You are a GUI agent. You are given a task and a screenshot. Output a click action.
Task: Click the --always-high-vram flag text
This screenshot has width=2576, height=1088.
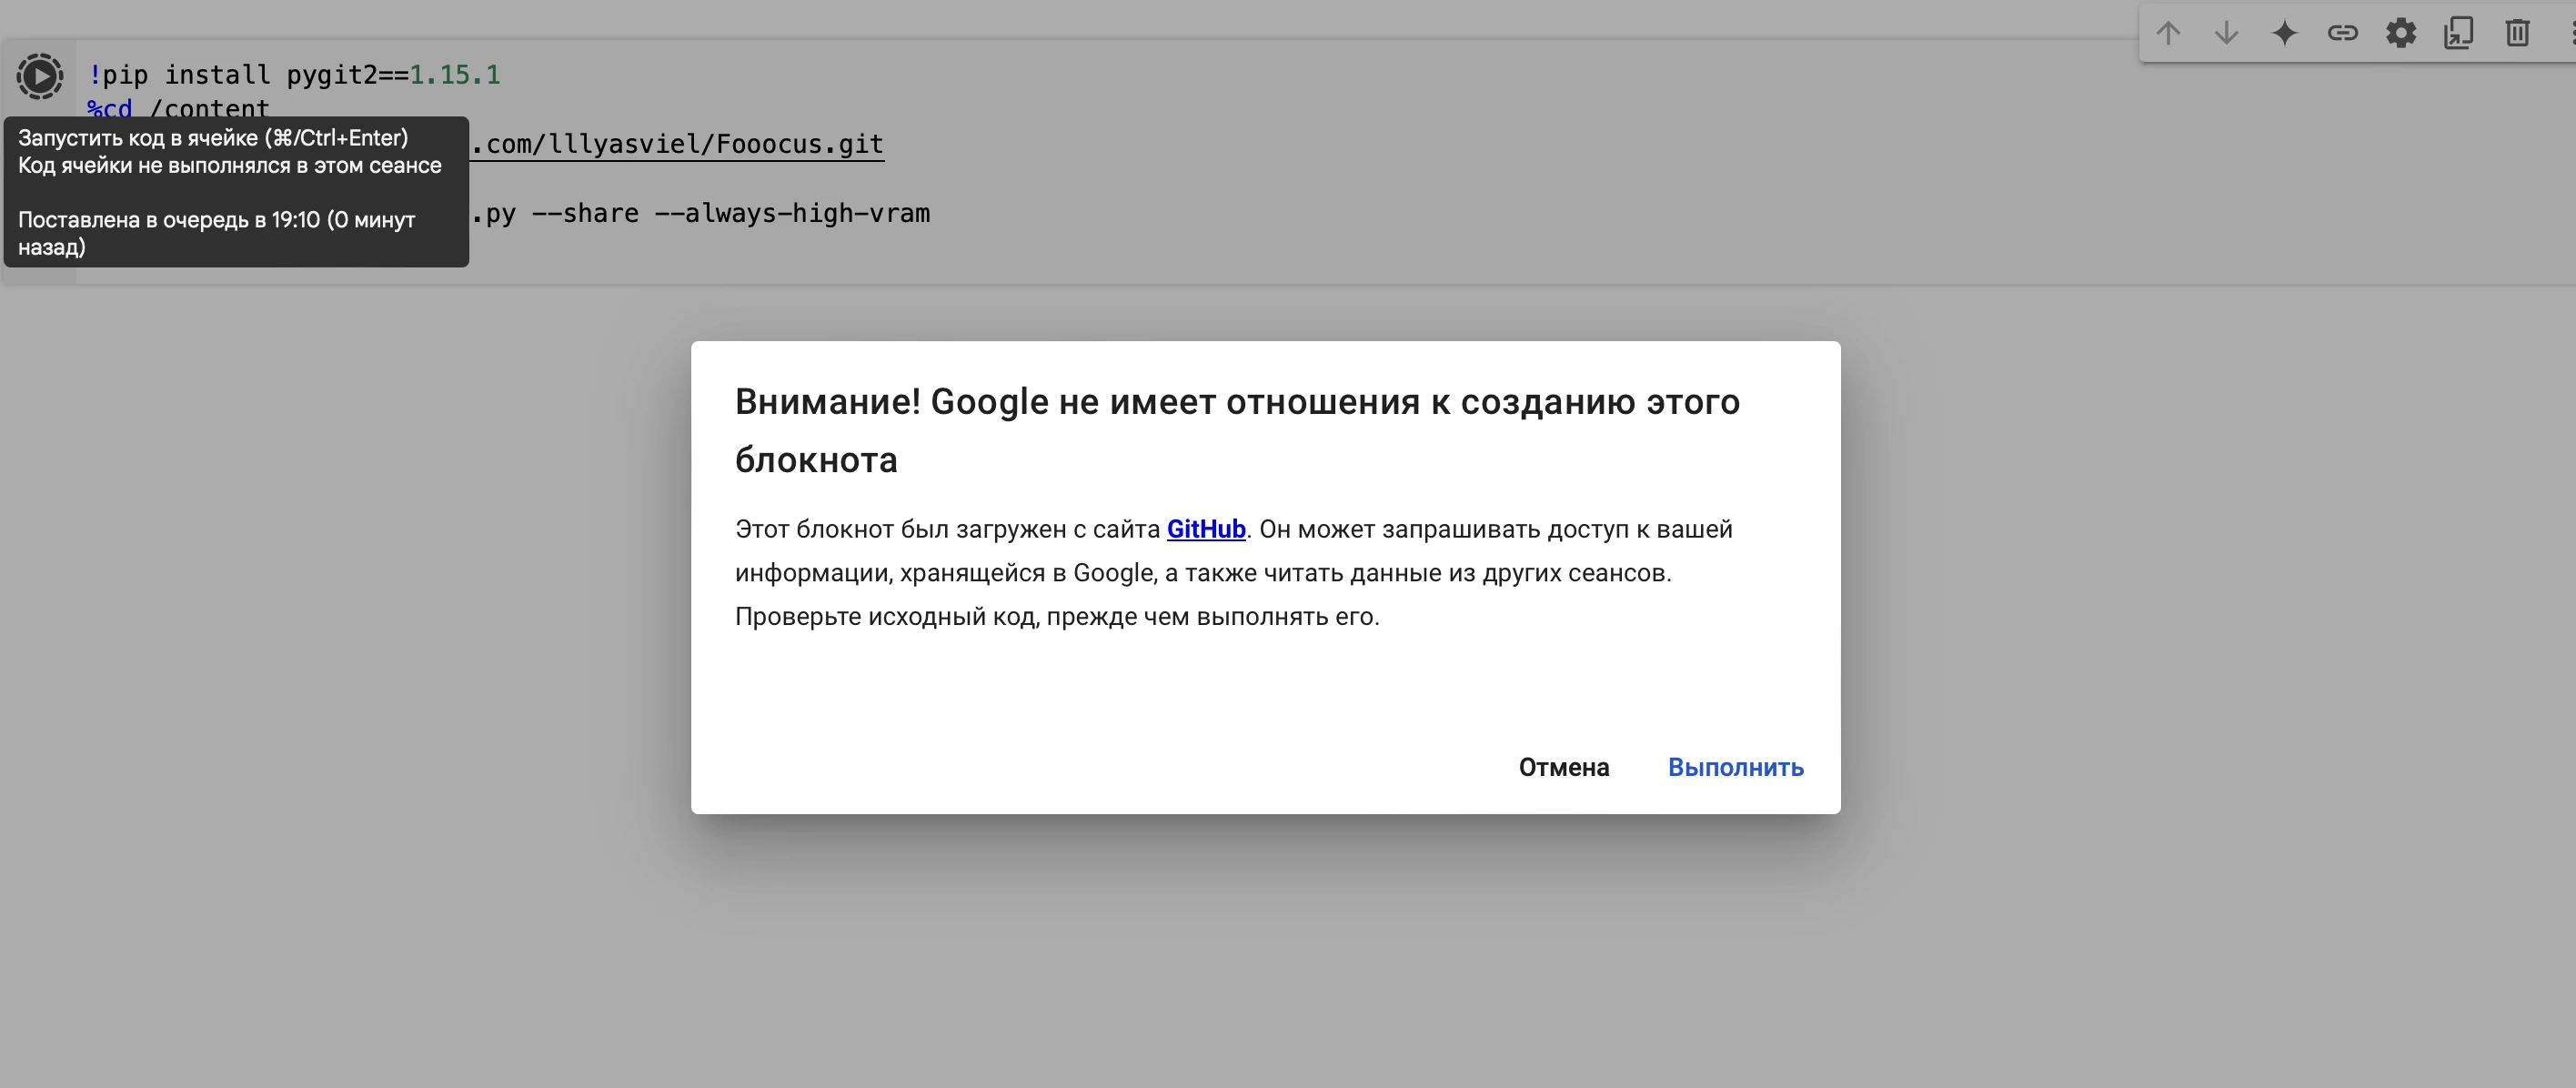[792, 213]
